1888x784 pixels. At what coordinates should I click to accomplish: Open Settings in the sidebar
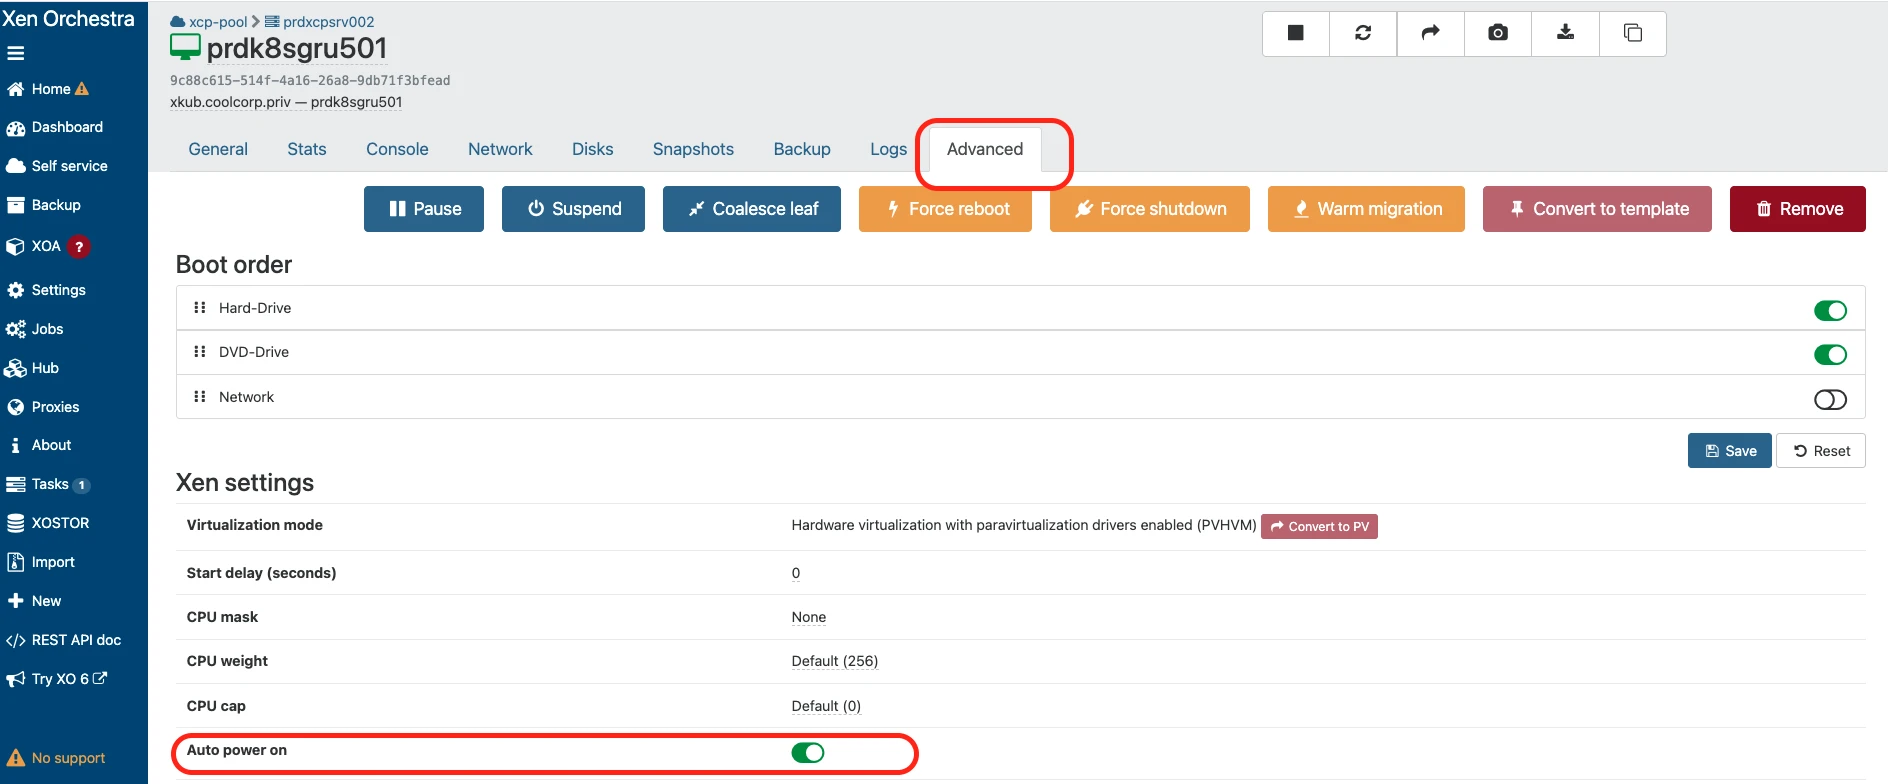(x=46, y=290)
